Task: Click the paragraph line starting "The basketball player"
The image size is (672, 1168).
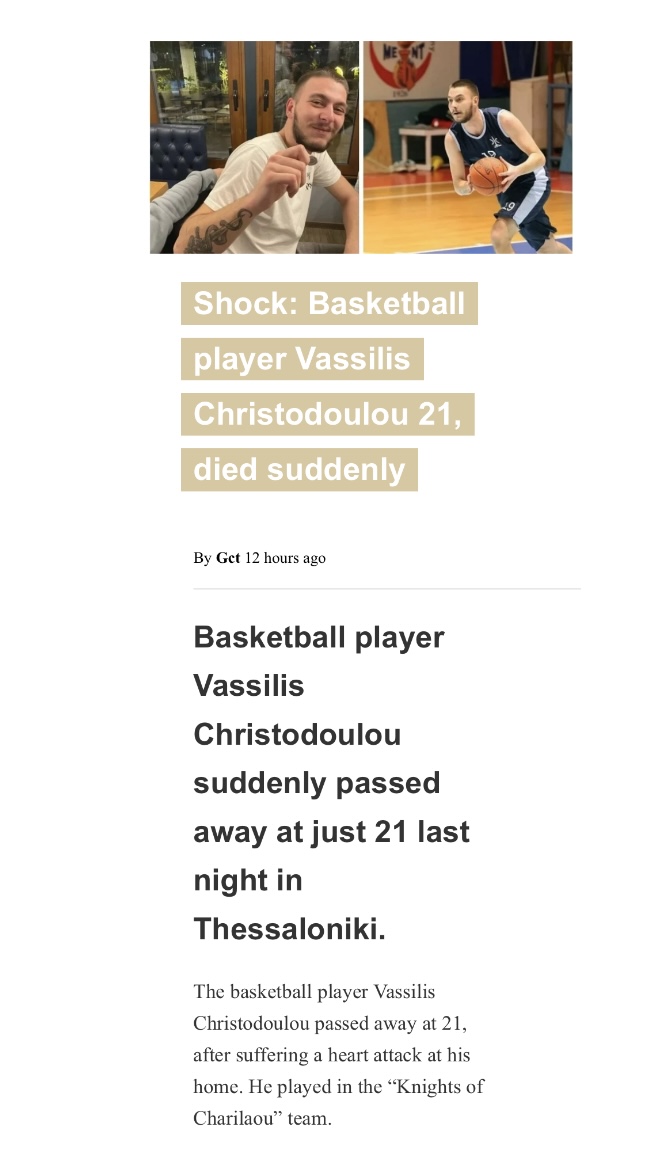Action: pyautogui.click(x=314, y=992)
